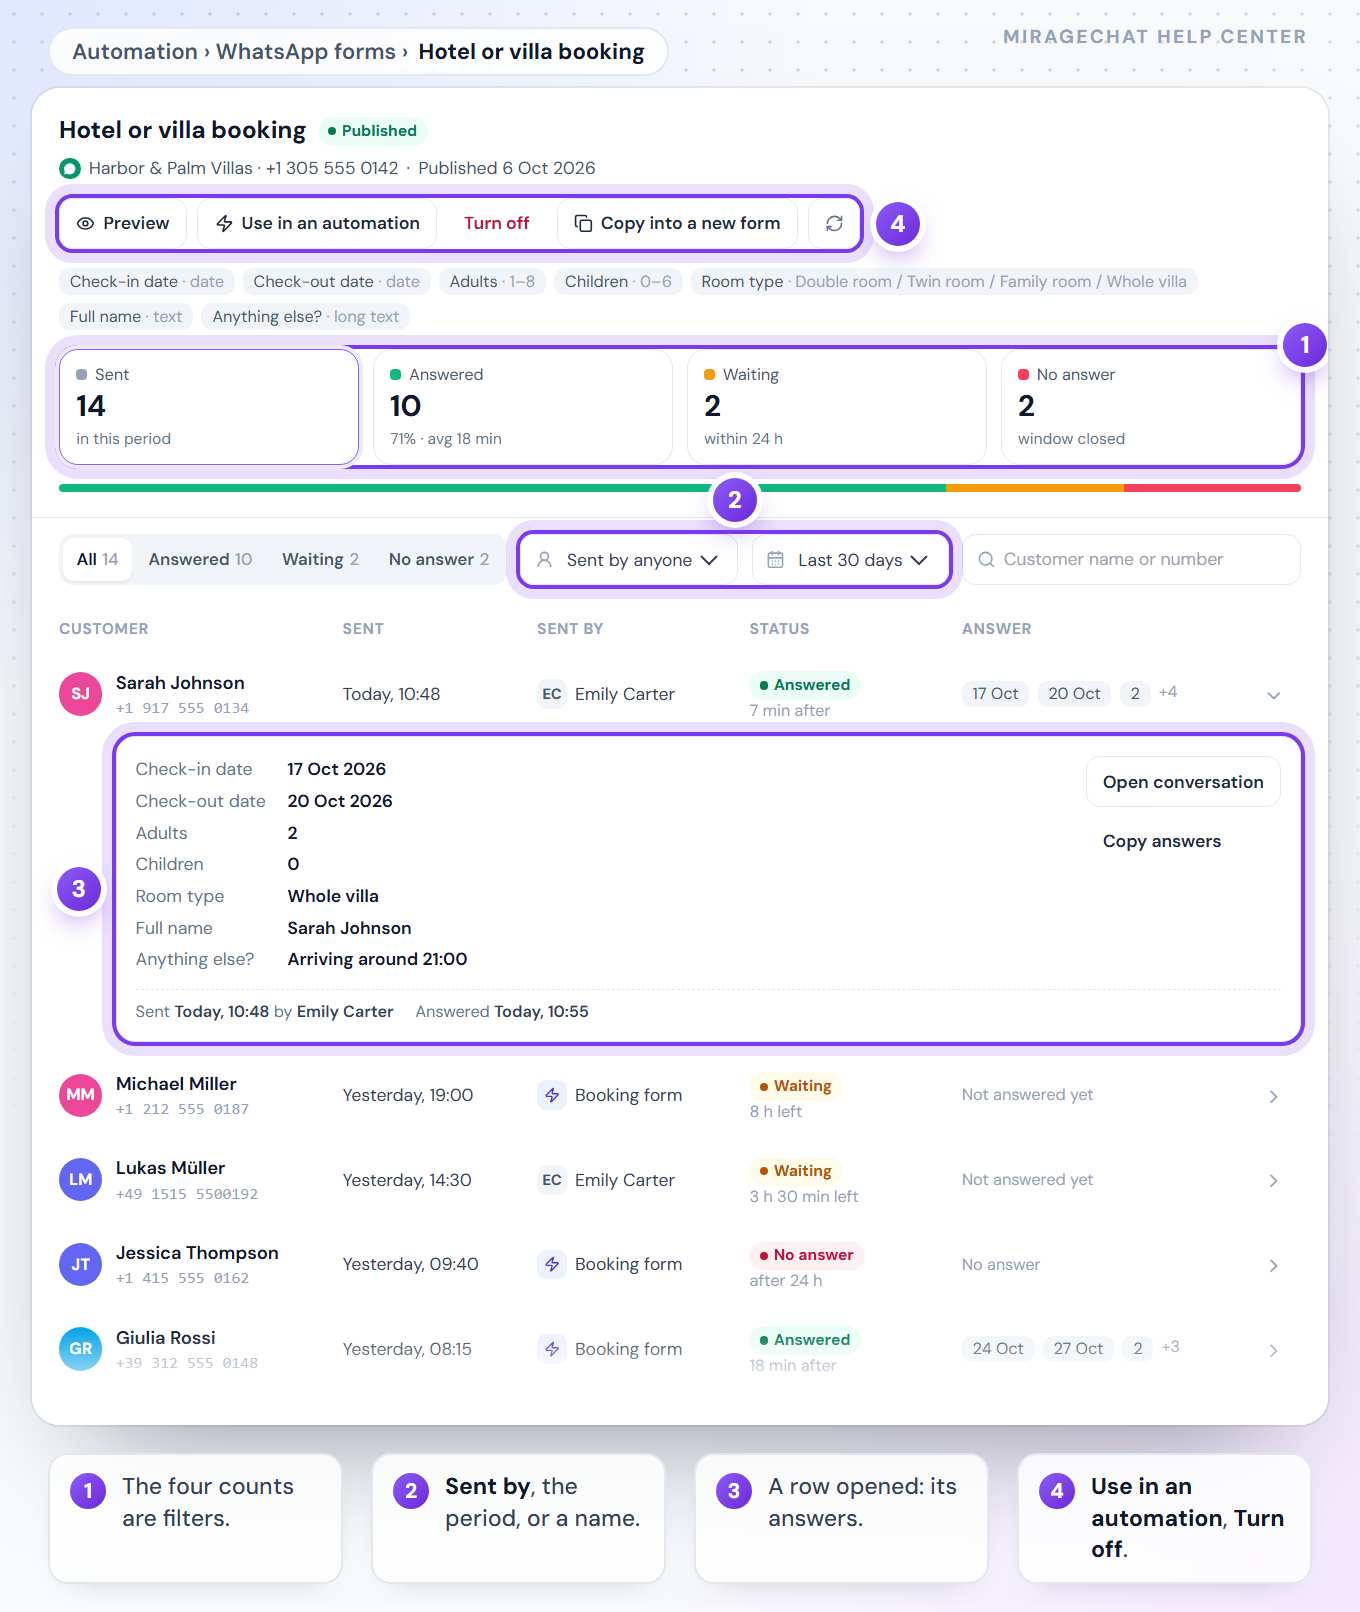Expand Giulia Rossi's row
1360x1612 pixels.
1273,1350
